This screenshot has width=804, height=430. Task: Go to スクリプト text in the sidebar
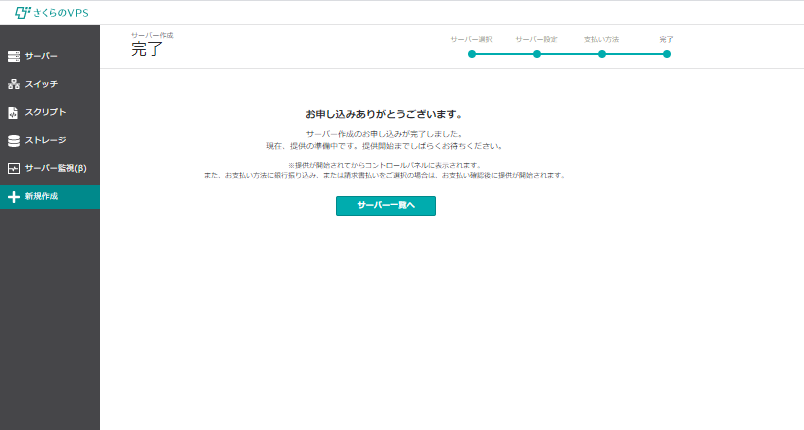click(45, 113)
